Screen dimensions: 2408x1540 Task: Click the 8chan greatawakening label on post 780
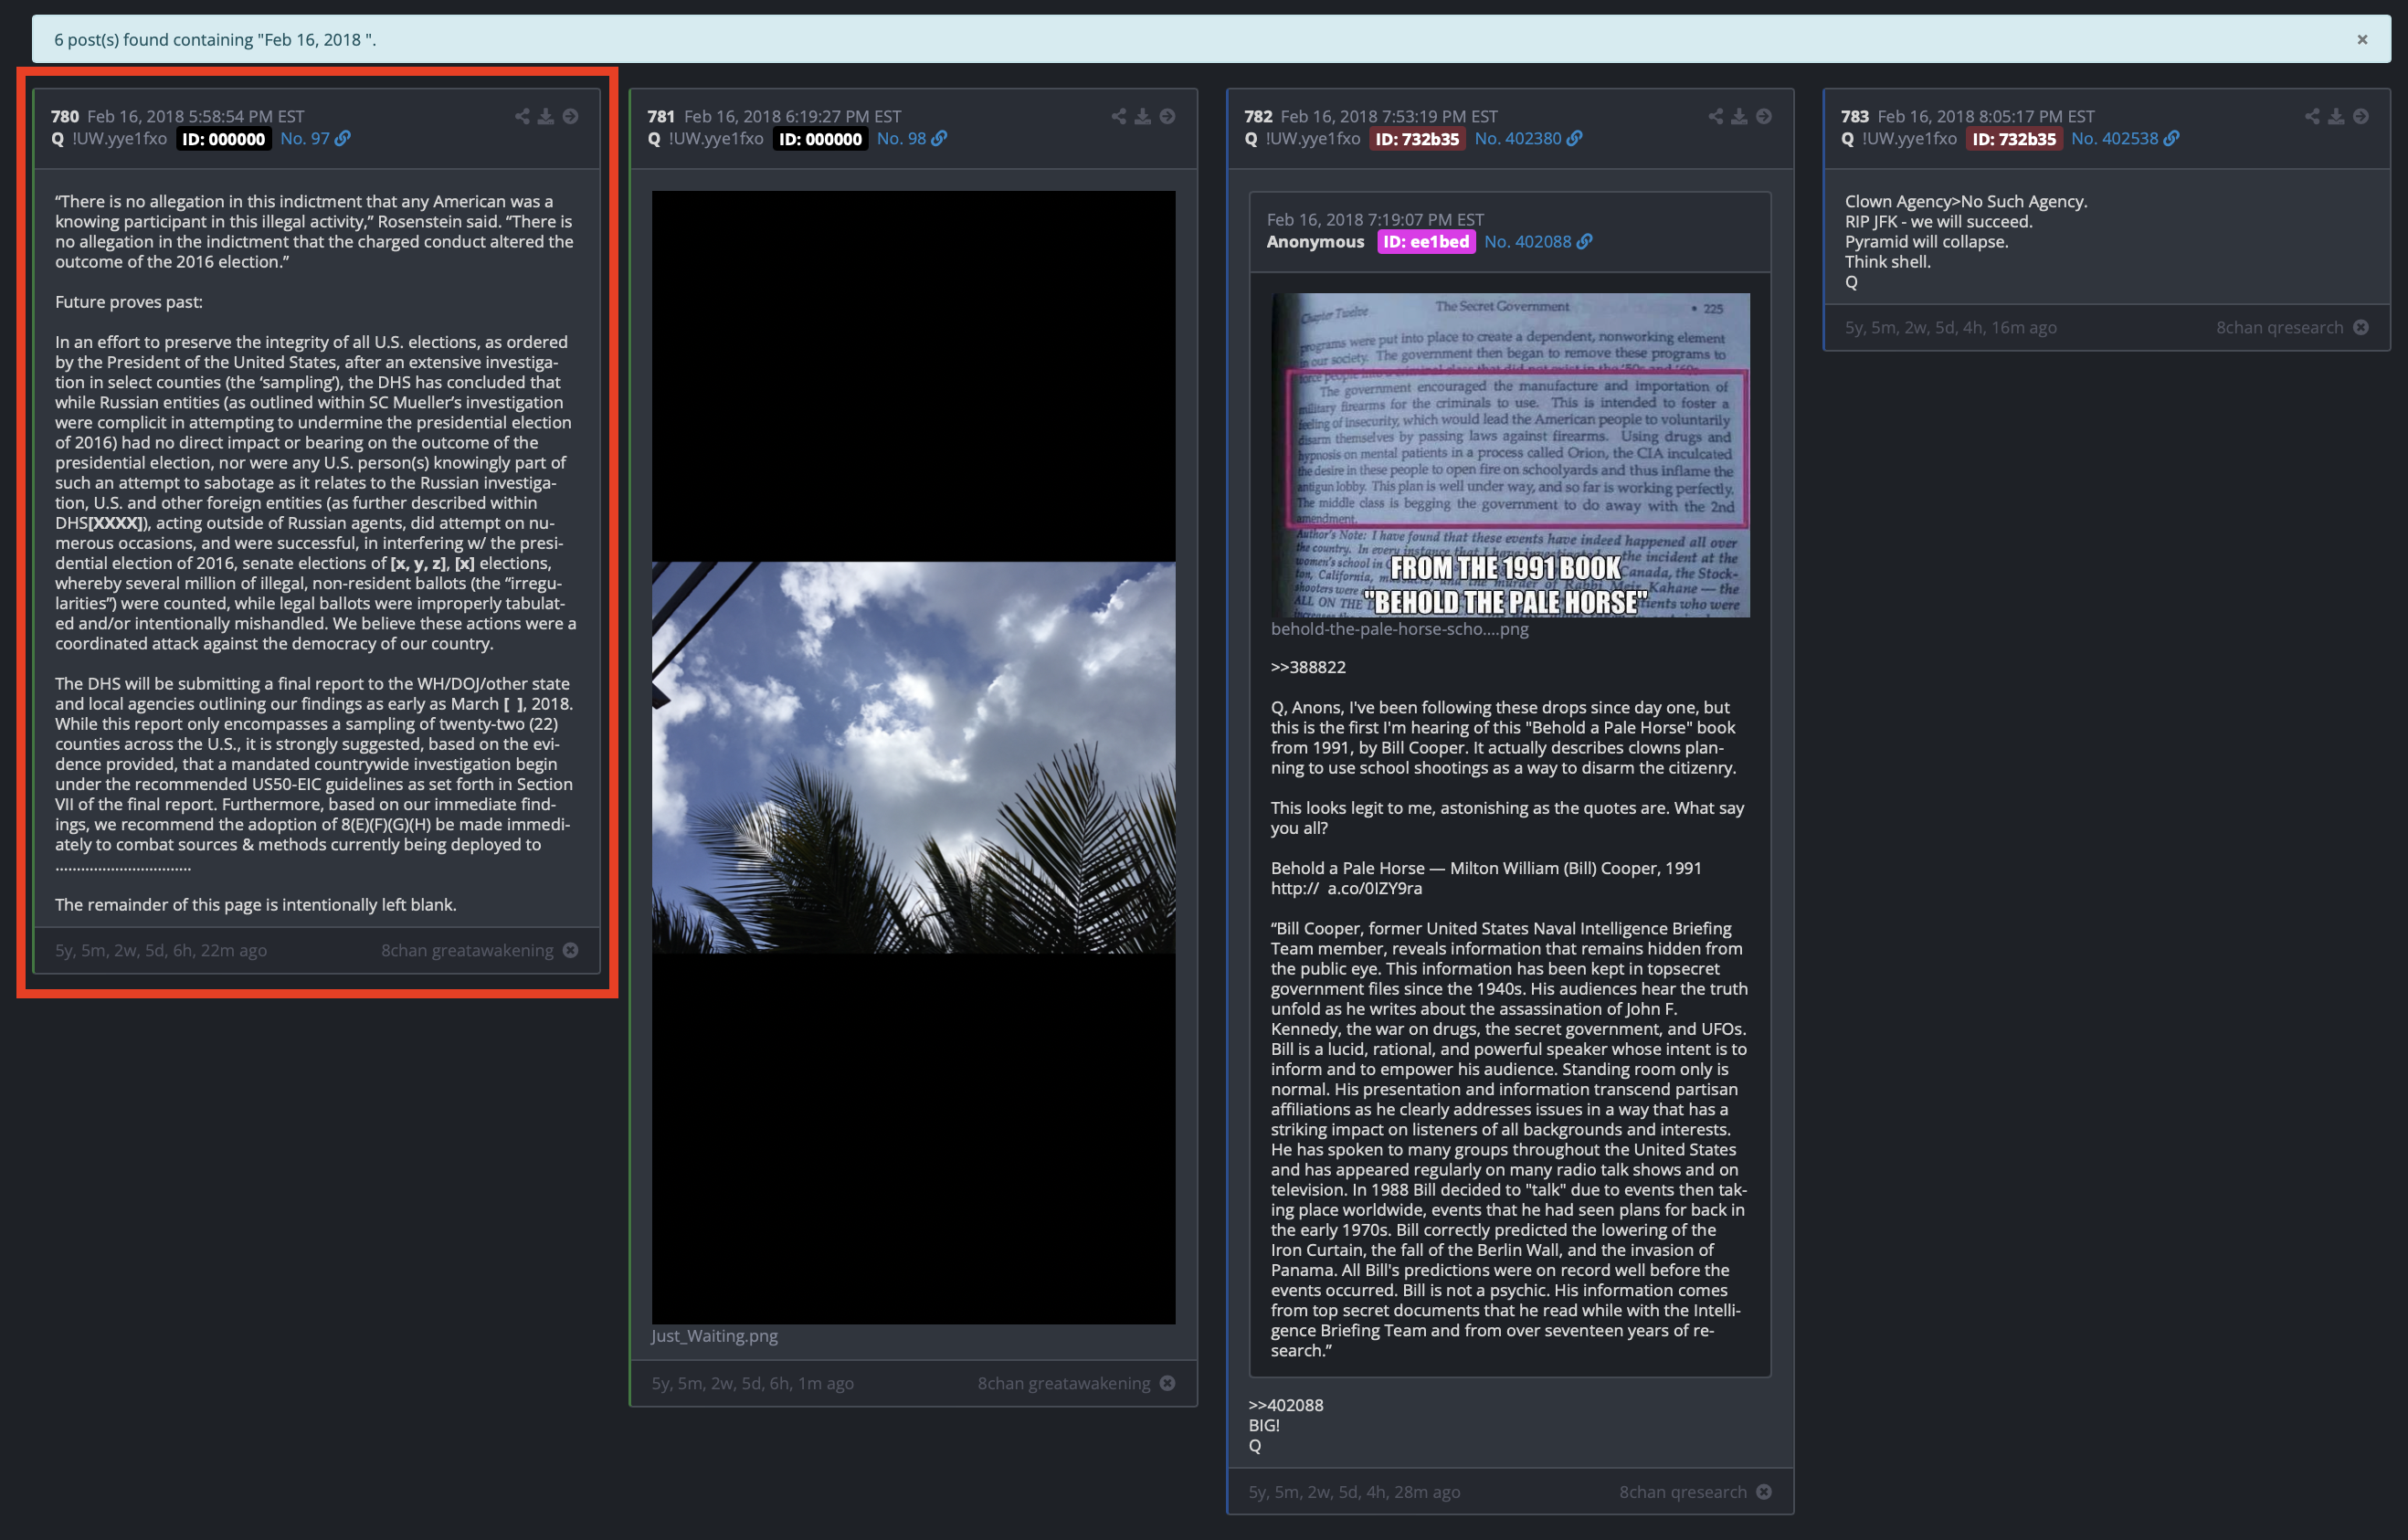point(467,950)
